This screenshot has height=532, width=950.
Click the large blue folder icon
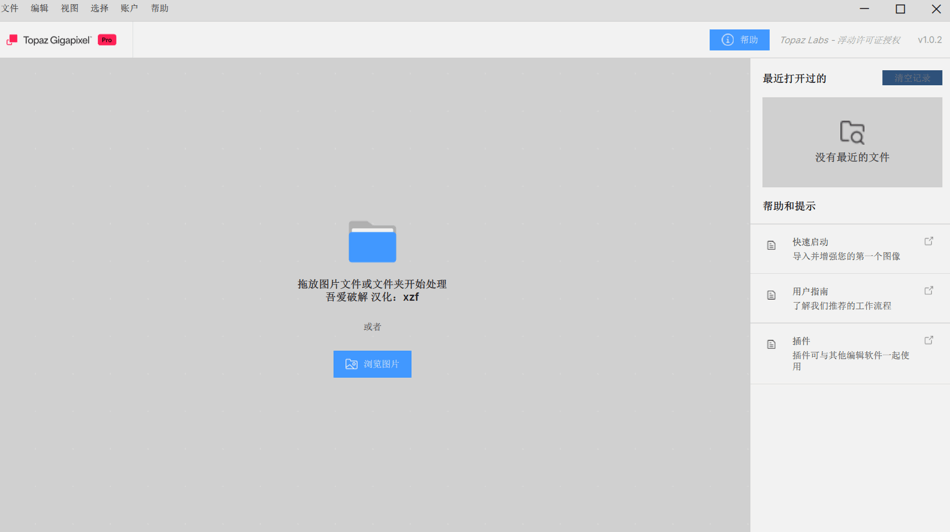(x=372, y=242)
